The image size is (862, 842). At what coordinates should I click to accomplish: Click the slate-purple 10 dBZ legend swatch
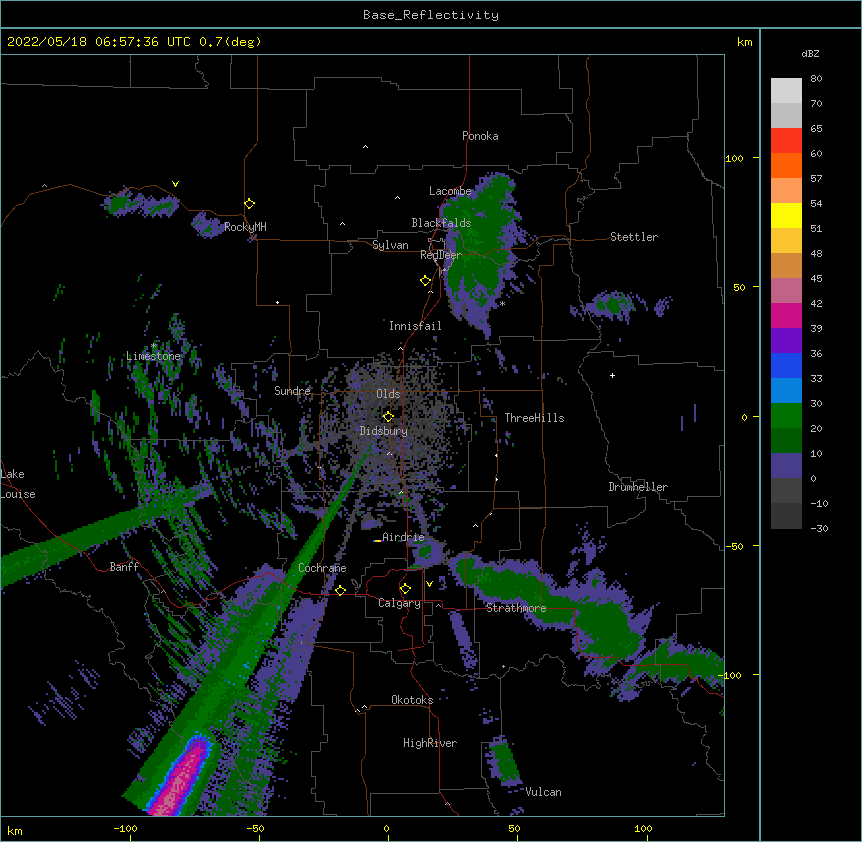tap(786, 466)
